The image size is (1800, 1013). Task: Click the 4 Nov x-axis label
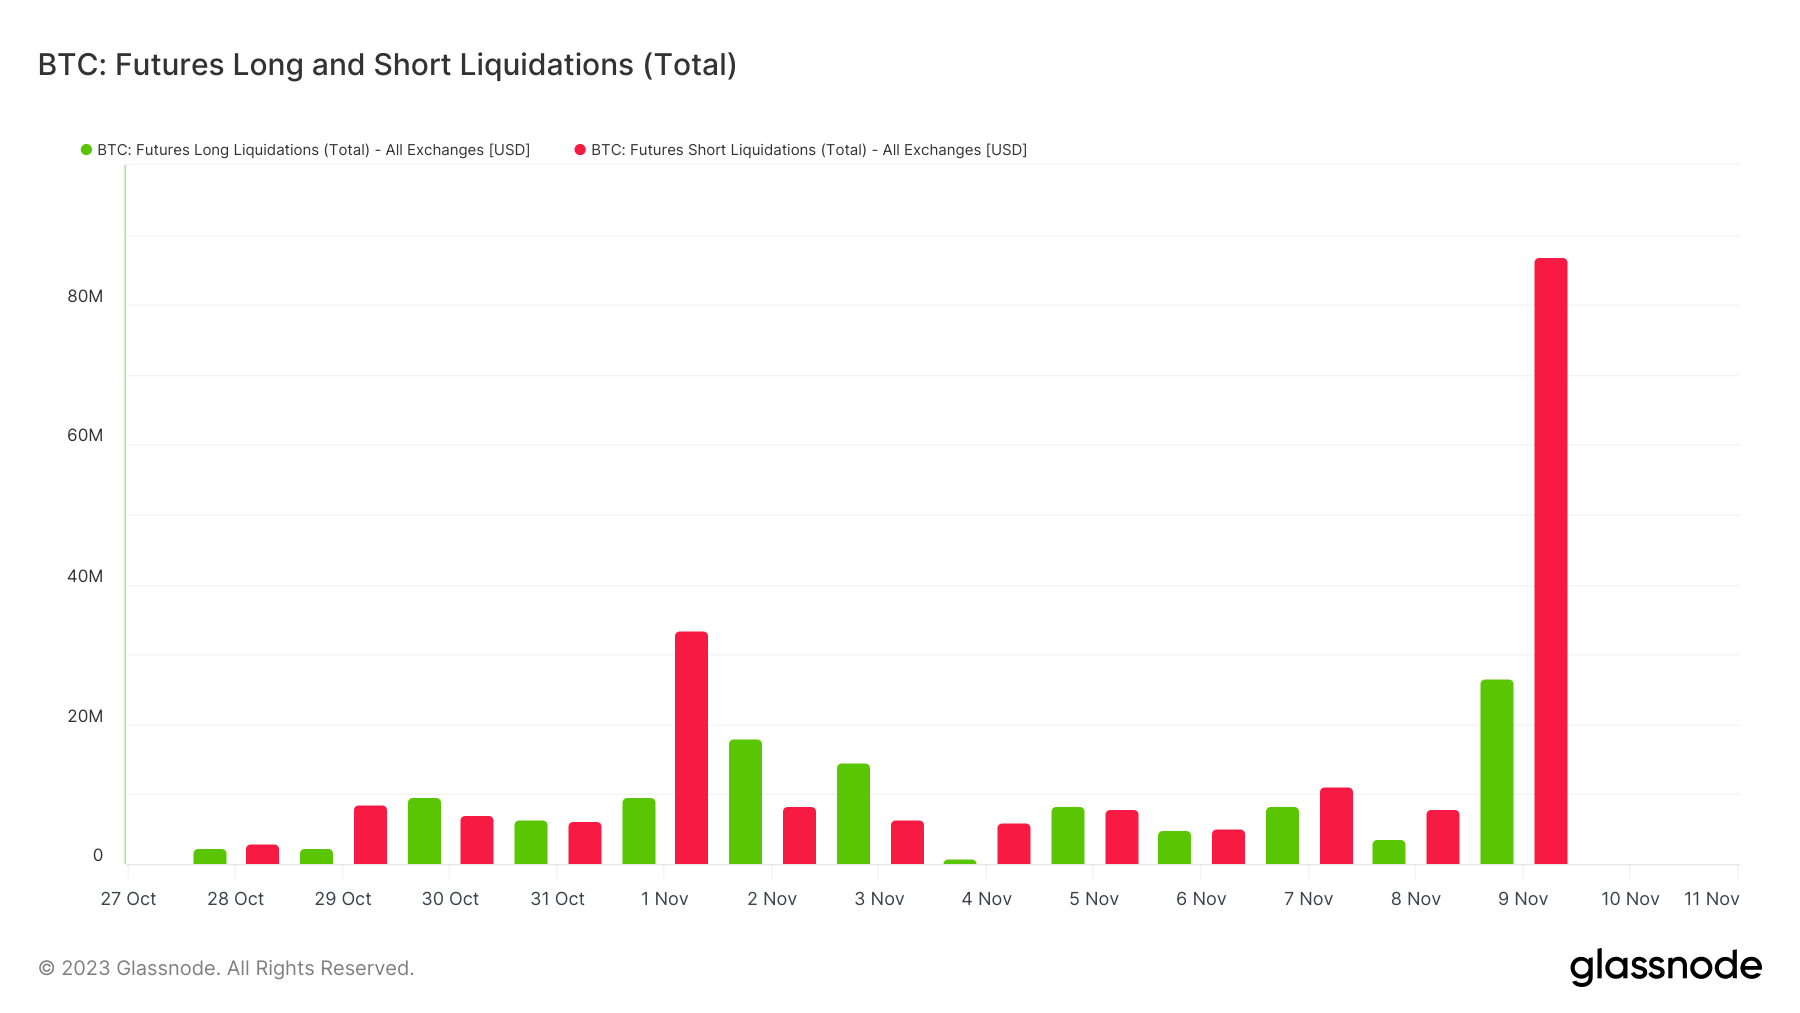point(987,899)
